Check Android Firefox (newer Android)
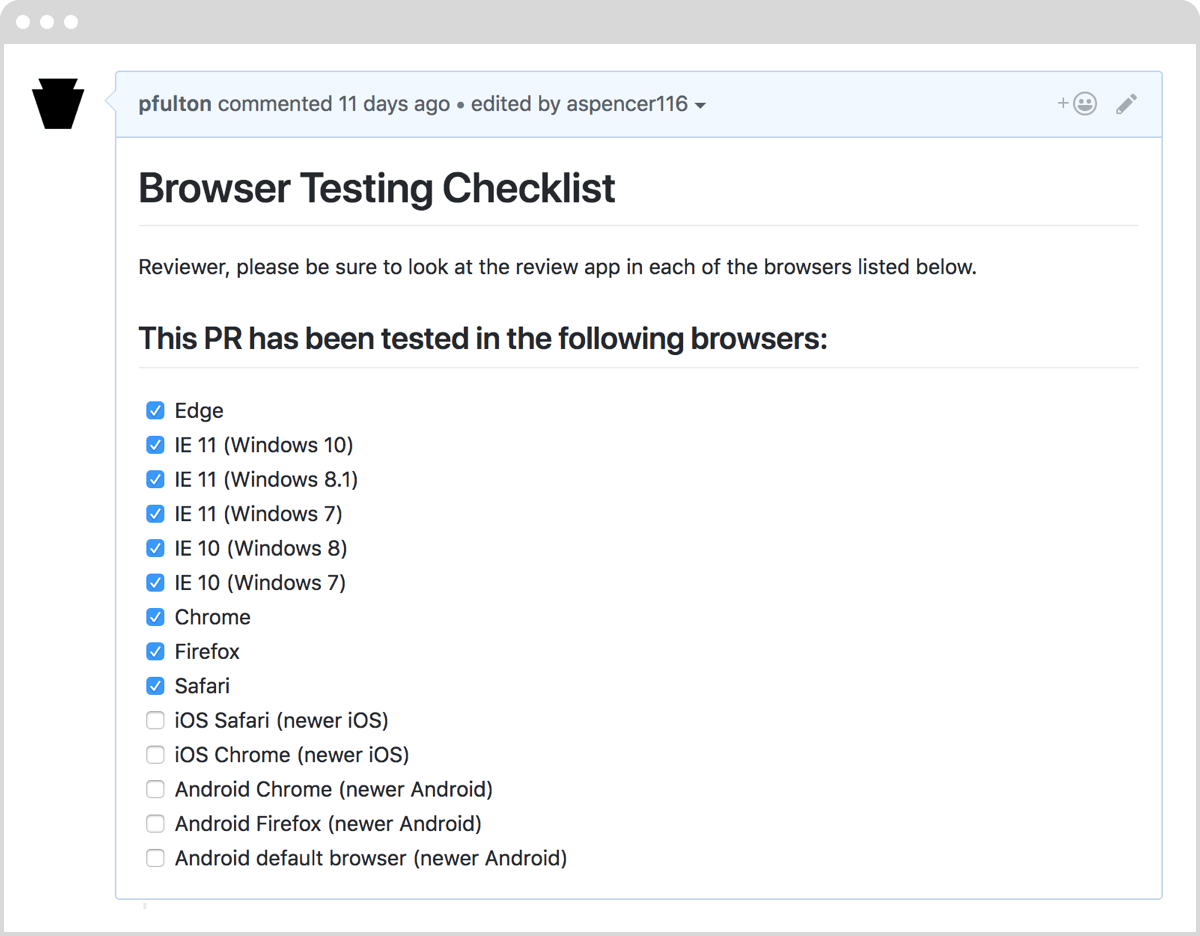The height and width of the screenshot is (936, 1200). [x=155, y=823]
